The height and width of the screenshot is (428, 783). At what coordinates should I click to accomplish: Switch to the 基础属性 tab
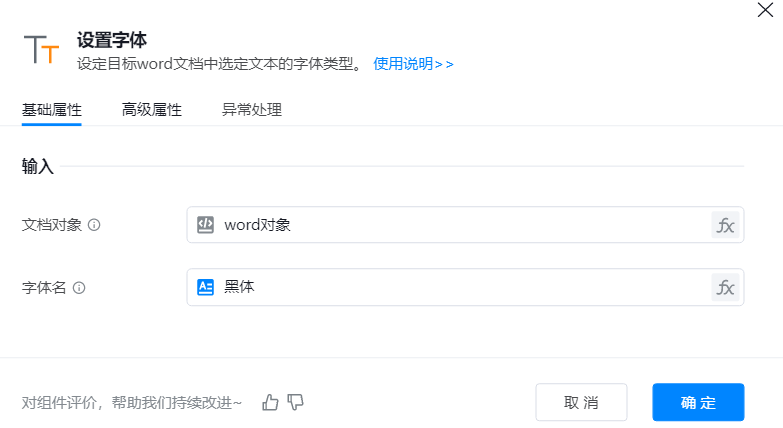(52, 110)
